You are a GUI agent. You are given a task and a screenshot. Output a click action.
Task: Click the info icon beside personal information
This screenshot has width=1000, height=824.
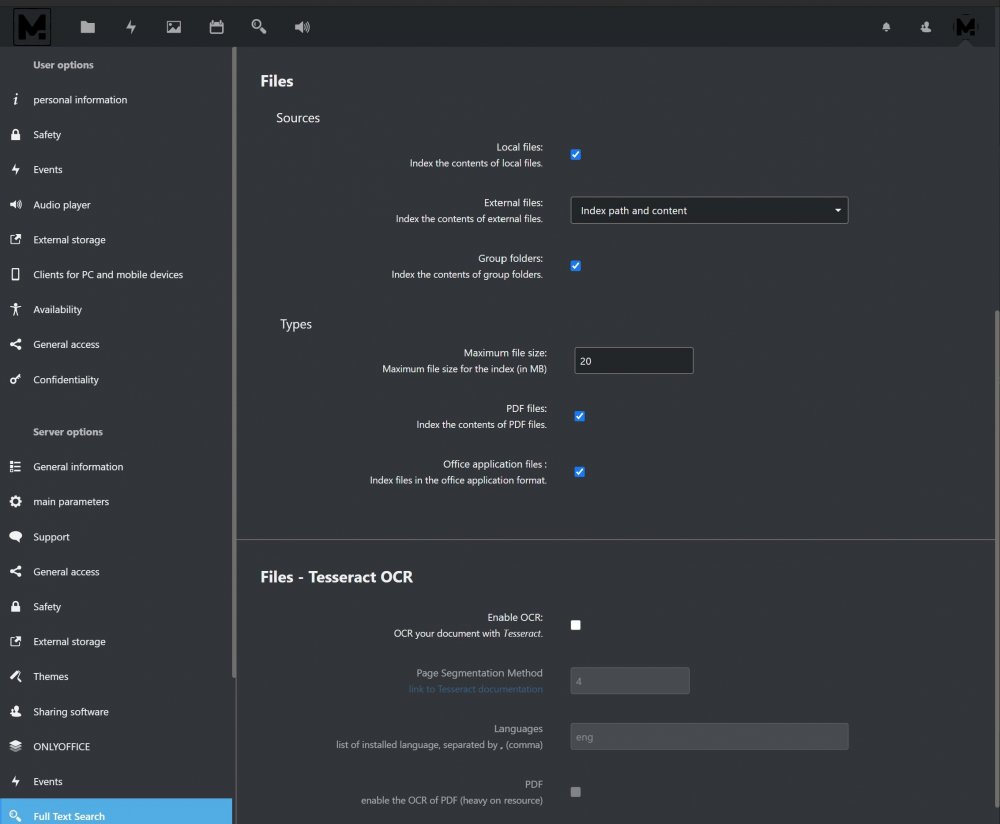point(16,99)
